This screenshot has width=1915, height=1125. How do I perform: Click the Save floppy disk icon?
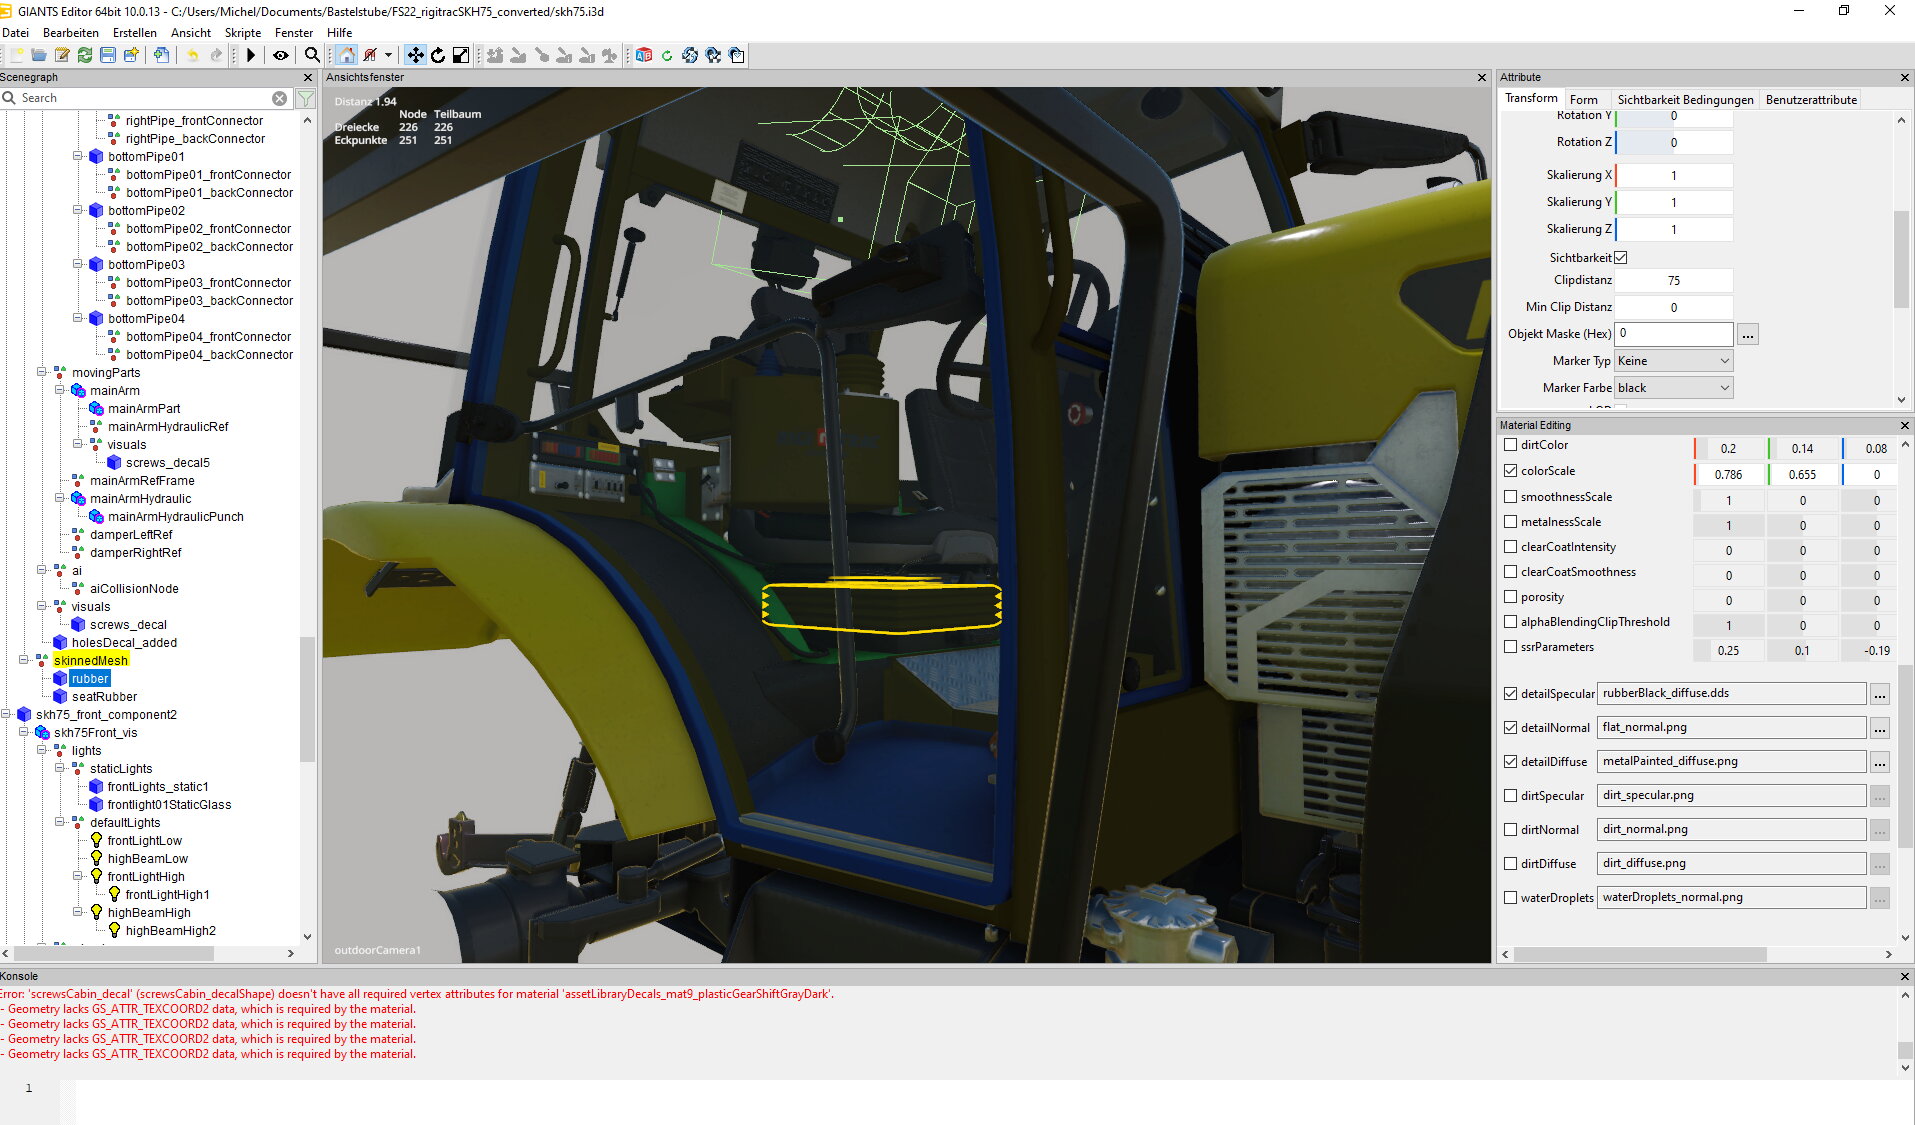coord(108,55)
